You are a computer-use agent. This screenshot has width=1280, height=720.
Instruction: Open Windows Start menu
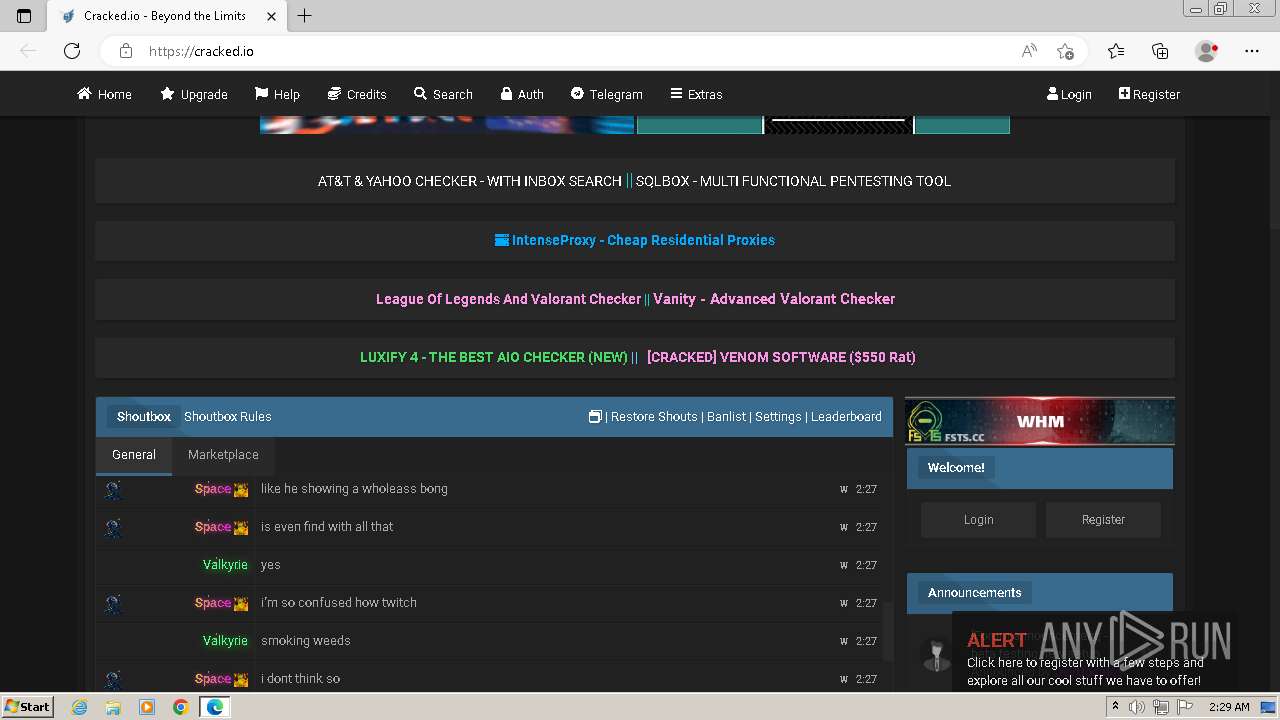tap(28, 707)
